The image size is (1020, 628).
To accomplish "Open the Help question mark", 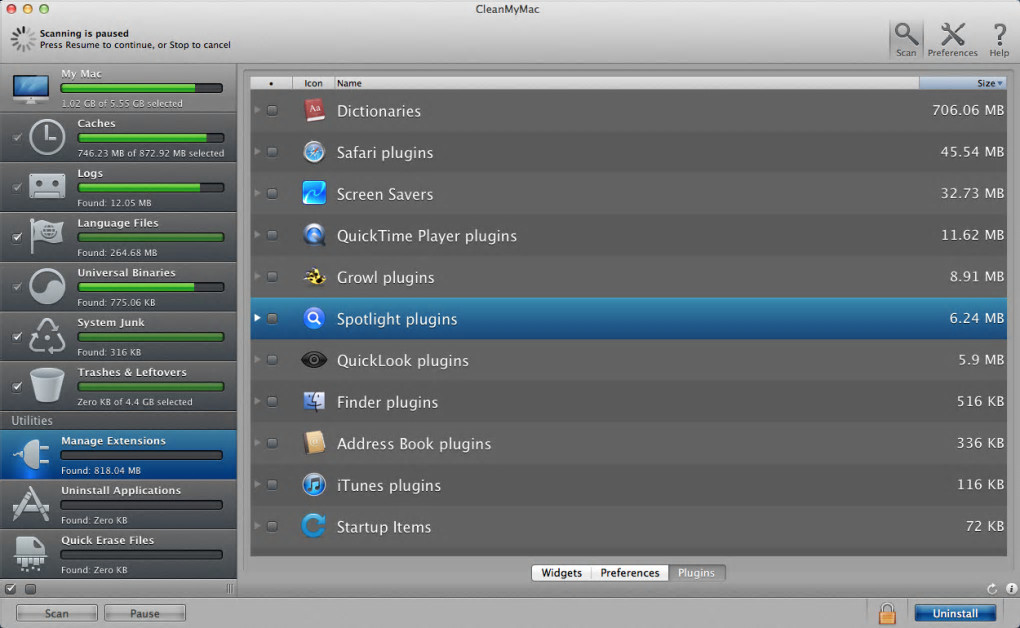I will (999, 34).
